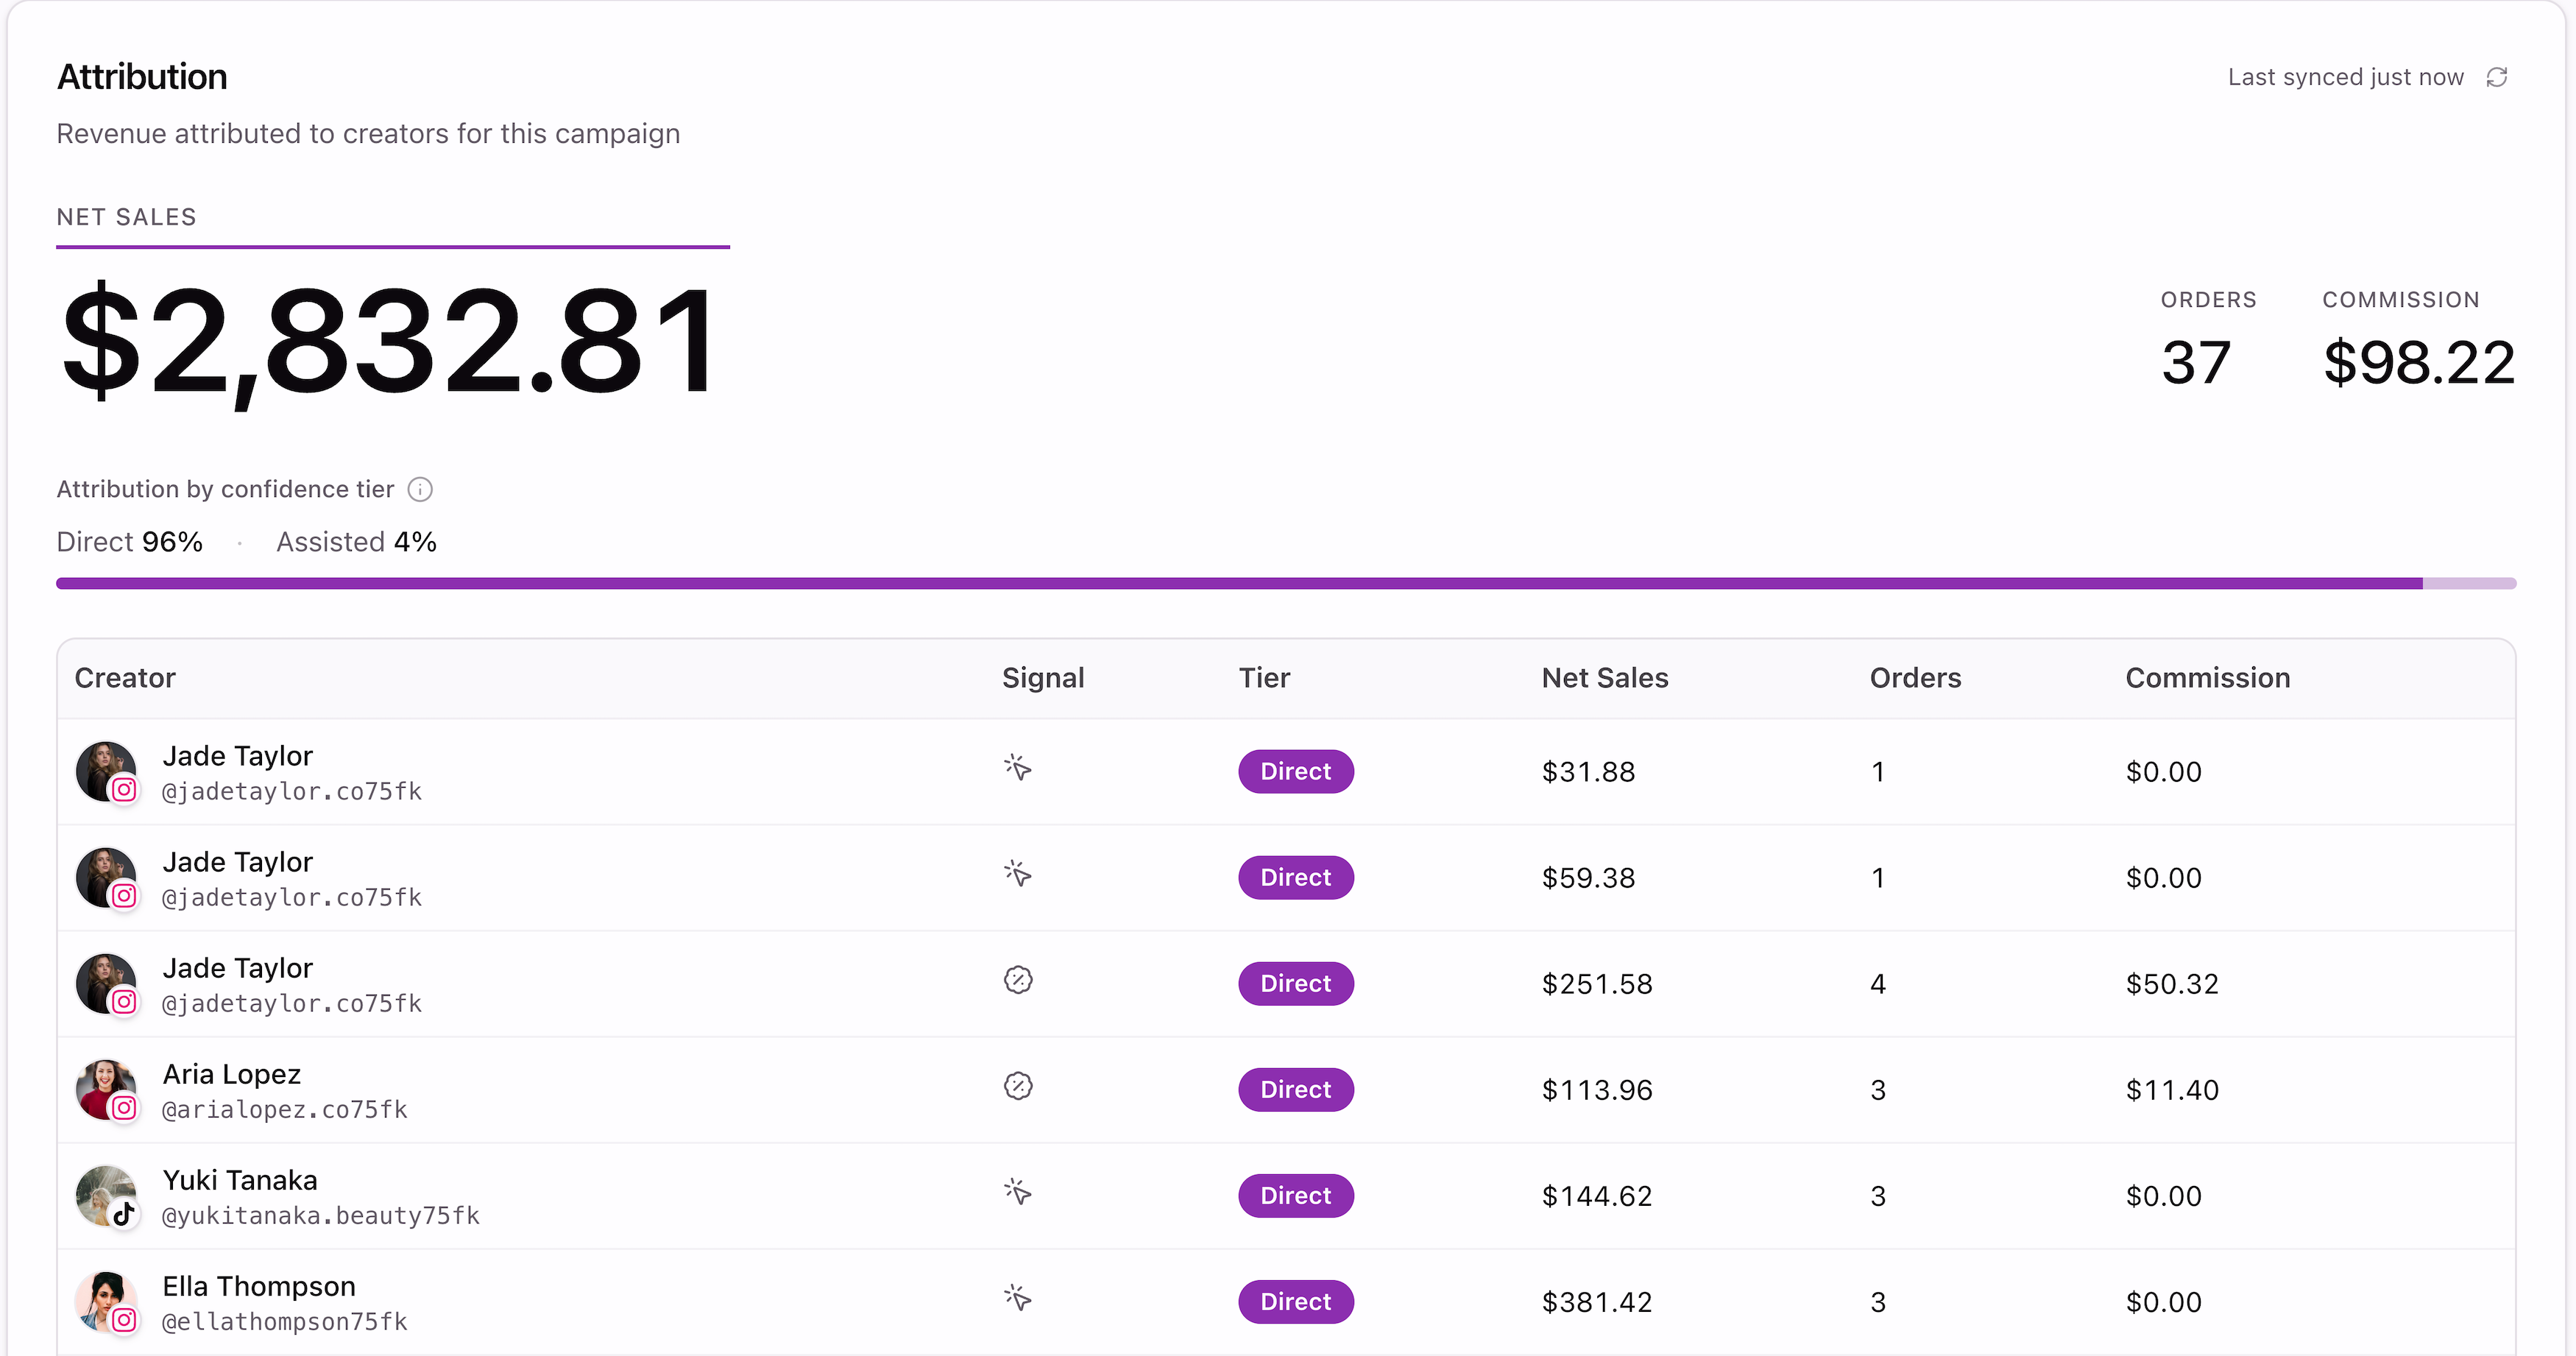Open Jade Taylor's avatar in the $31.88 row
Image resolution: width=2576 pixels, height=1356 pixels.
click(x=106, y=771)
